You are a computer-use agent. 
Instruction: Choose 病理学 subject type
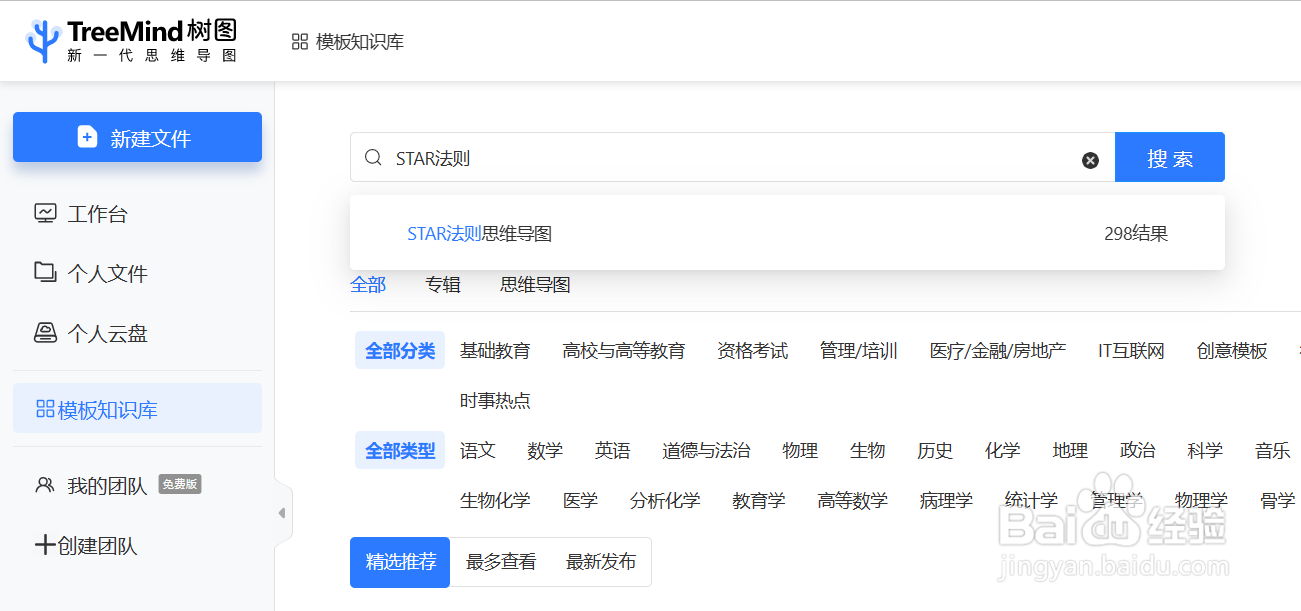coord(946,501)
